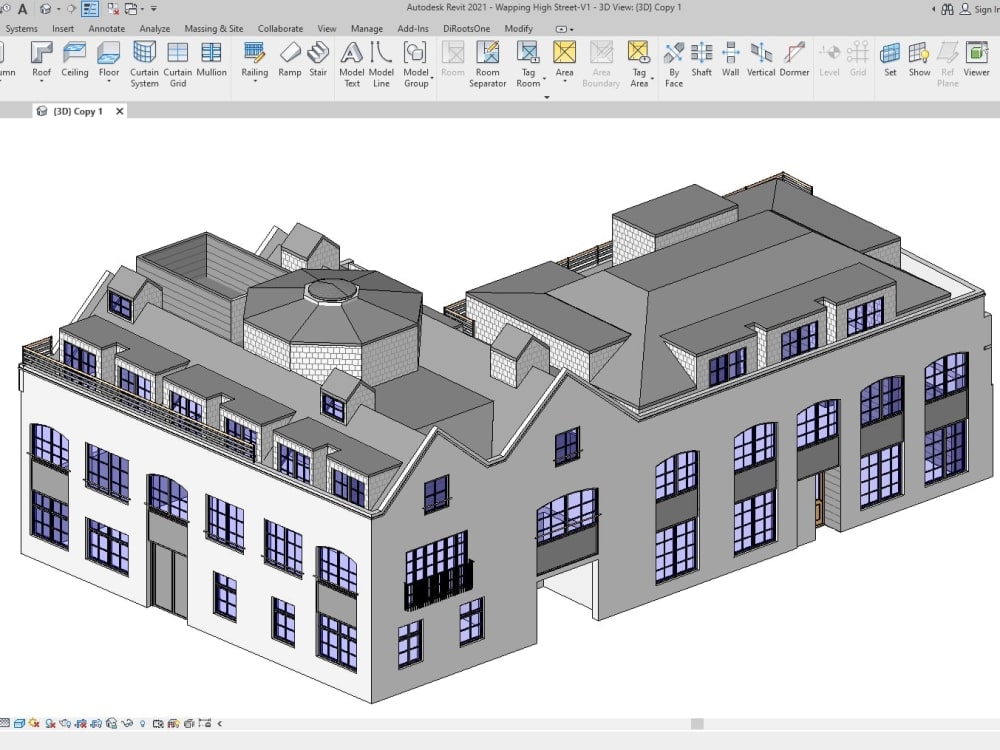Image resolution: width=1000 pixels, height=750 pixels.
Task: Pick the Model Line tool
Action: coord(381,64)
